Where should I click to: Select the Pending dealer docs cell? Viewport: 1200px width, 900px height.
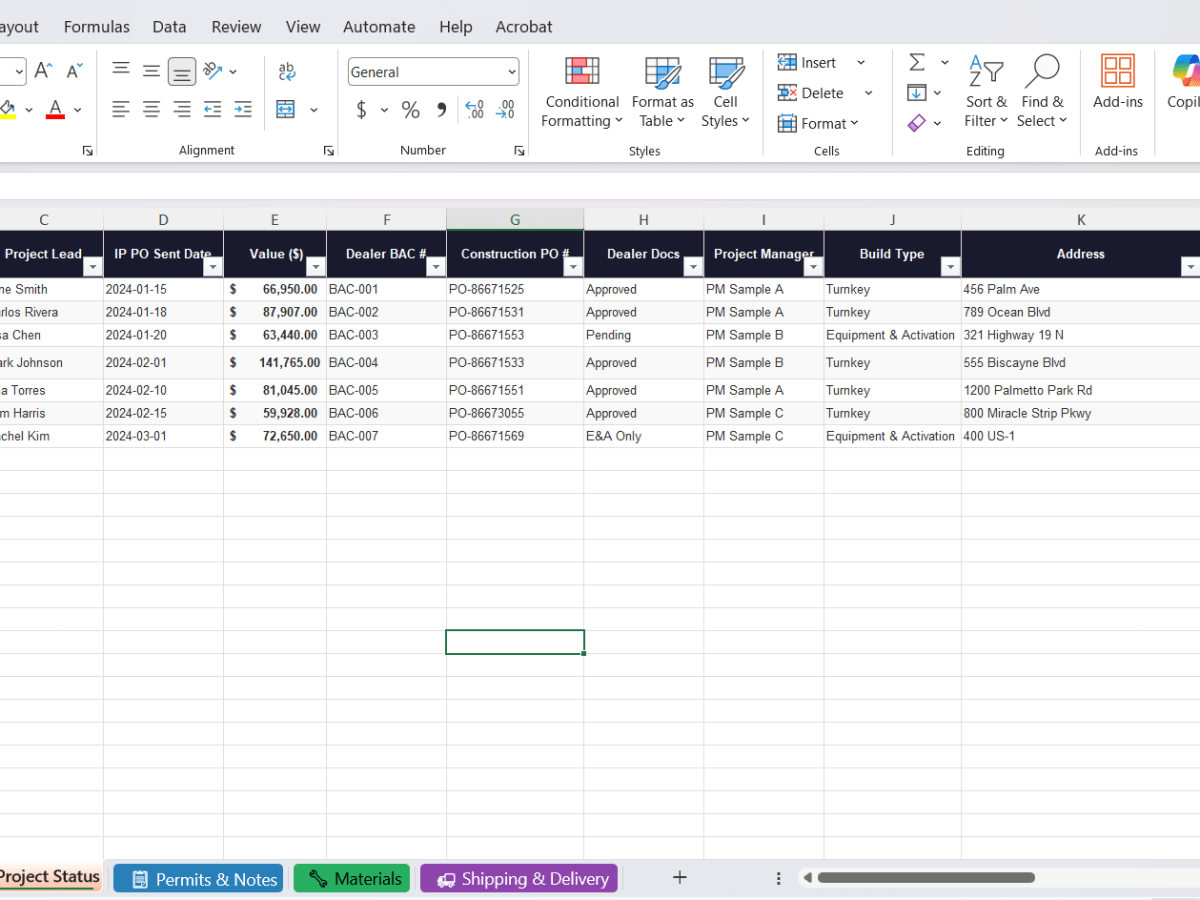click(644, 335)
